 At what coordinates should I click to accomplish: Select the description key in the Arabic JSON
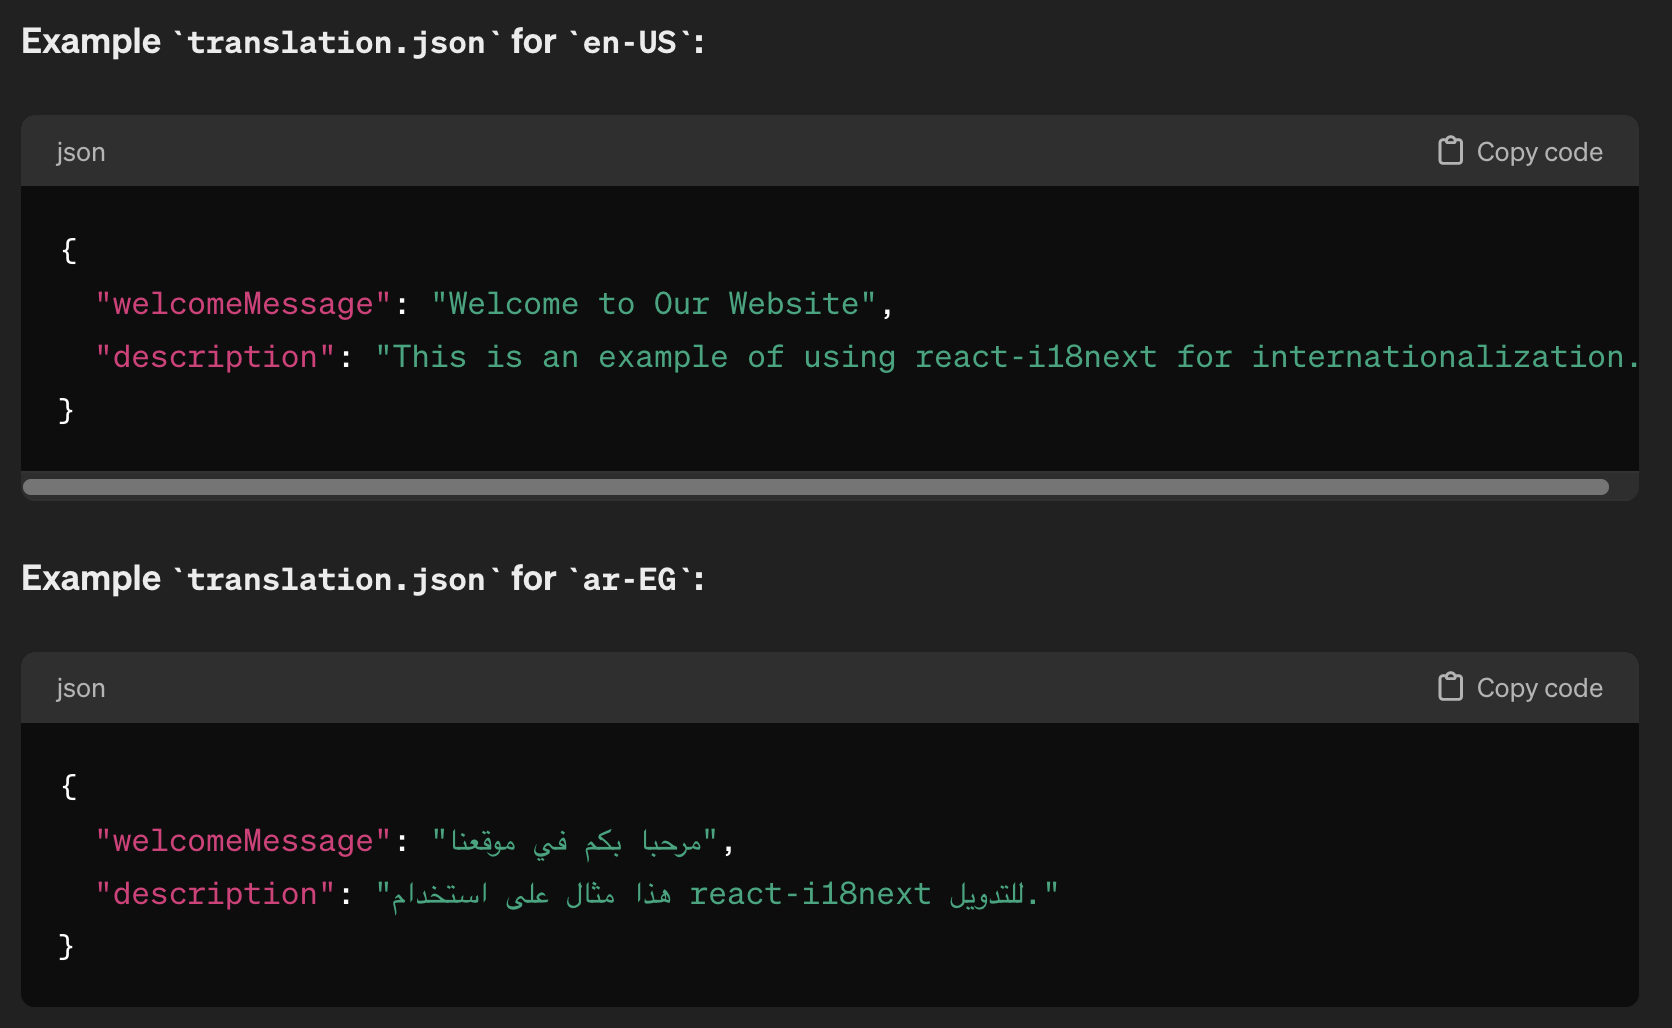coord(213,893)
